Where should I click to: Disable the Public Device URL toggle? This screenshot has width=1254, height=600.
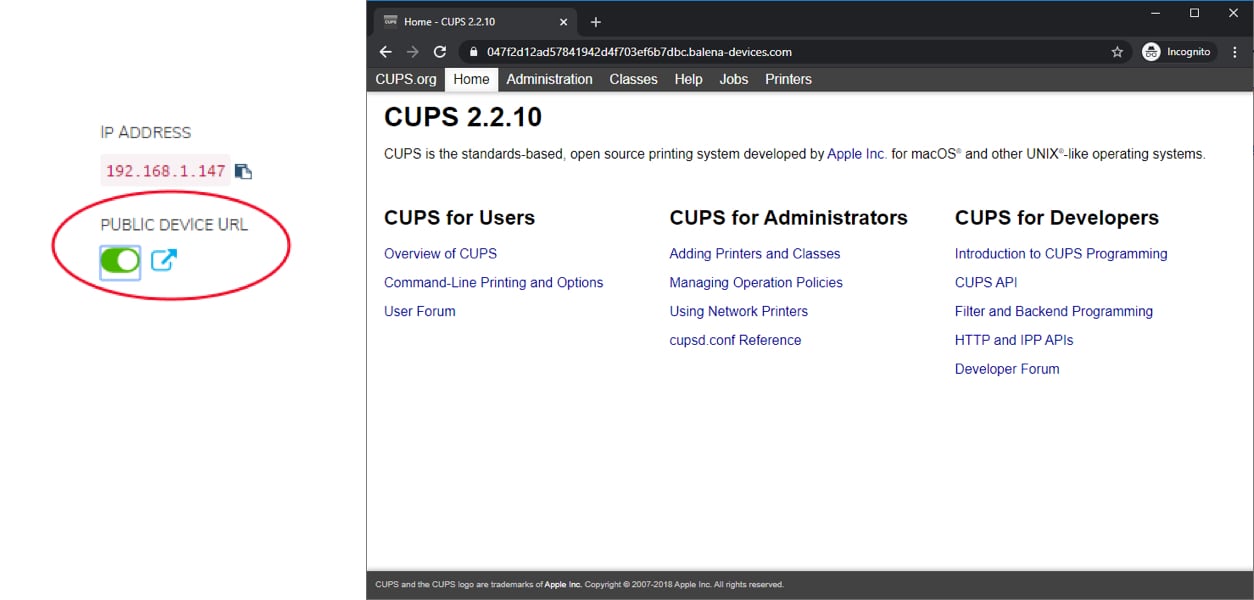tap(119, 261)
